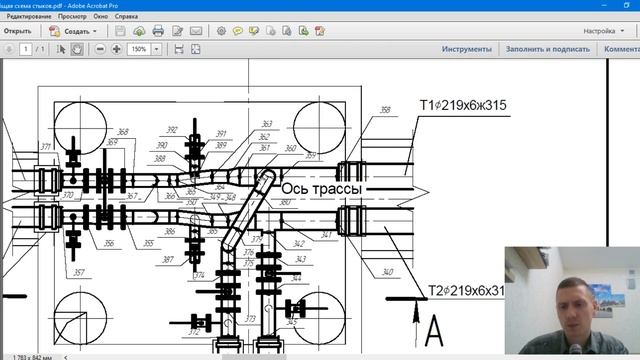Click joint number 368 in drawing
Viewport: 640px width, 360px height.
click(122, 132)
